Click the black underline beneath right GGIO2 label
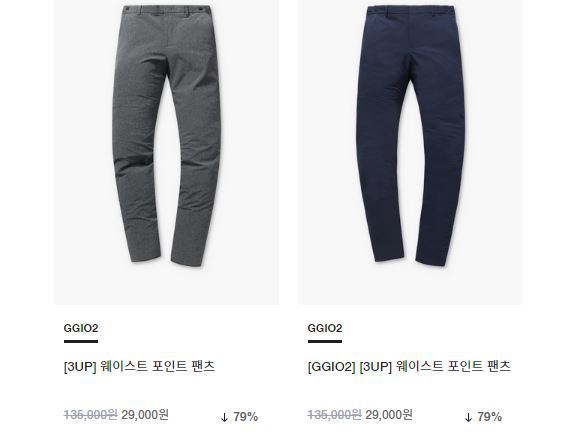Screen dimensions: 579x448 (325, 341)
